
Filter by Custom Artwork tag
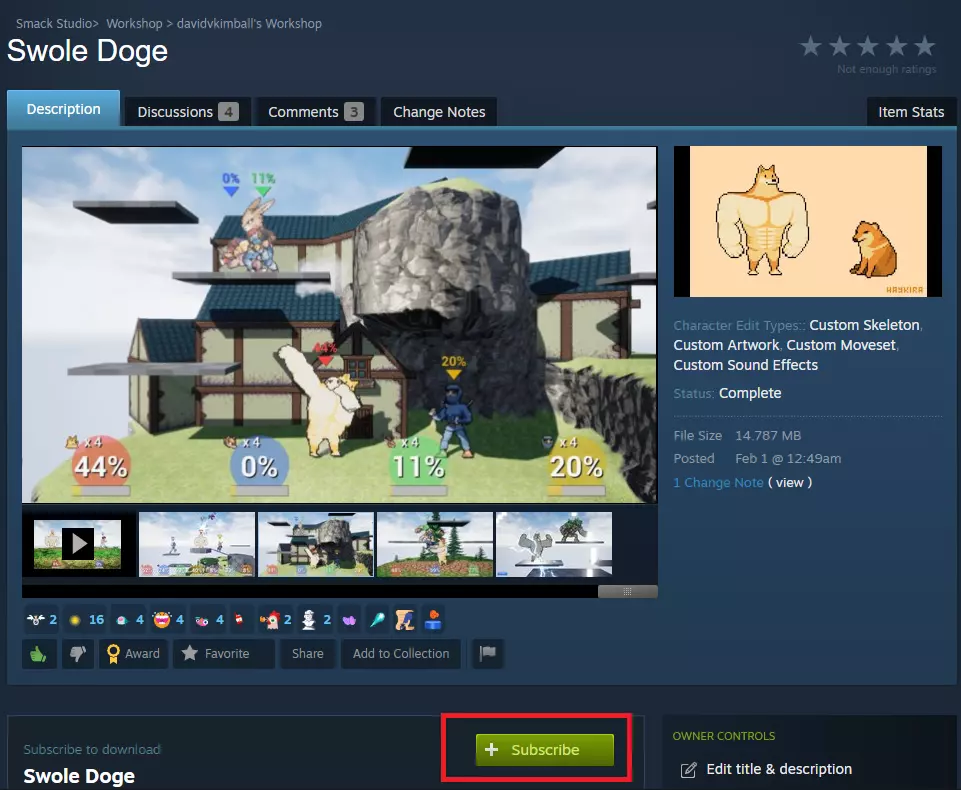[x=726, y=345]
